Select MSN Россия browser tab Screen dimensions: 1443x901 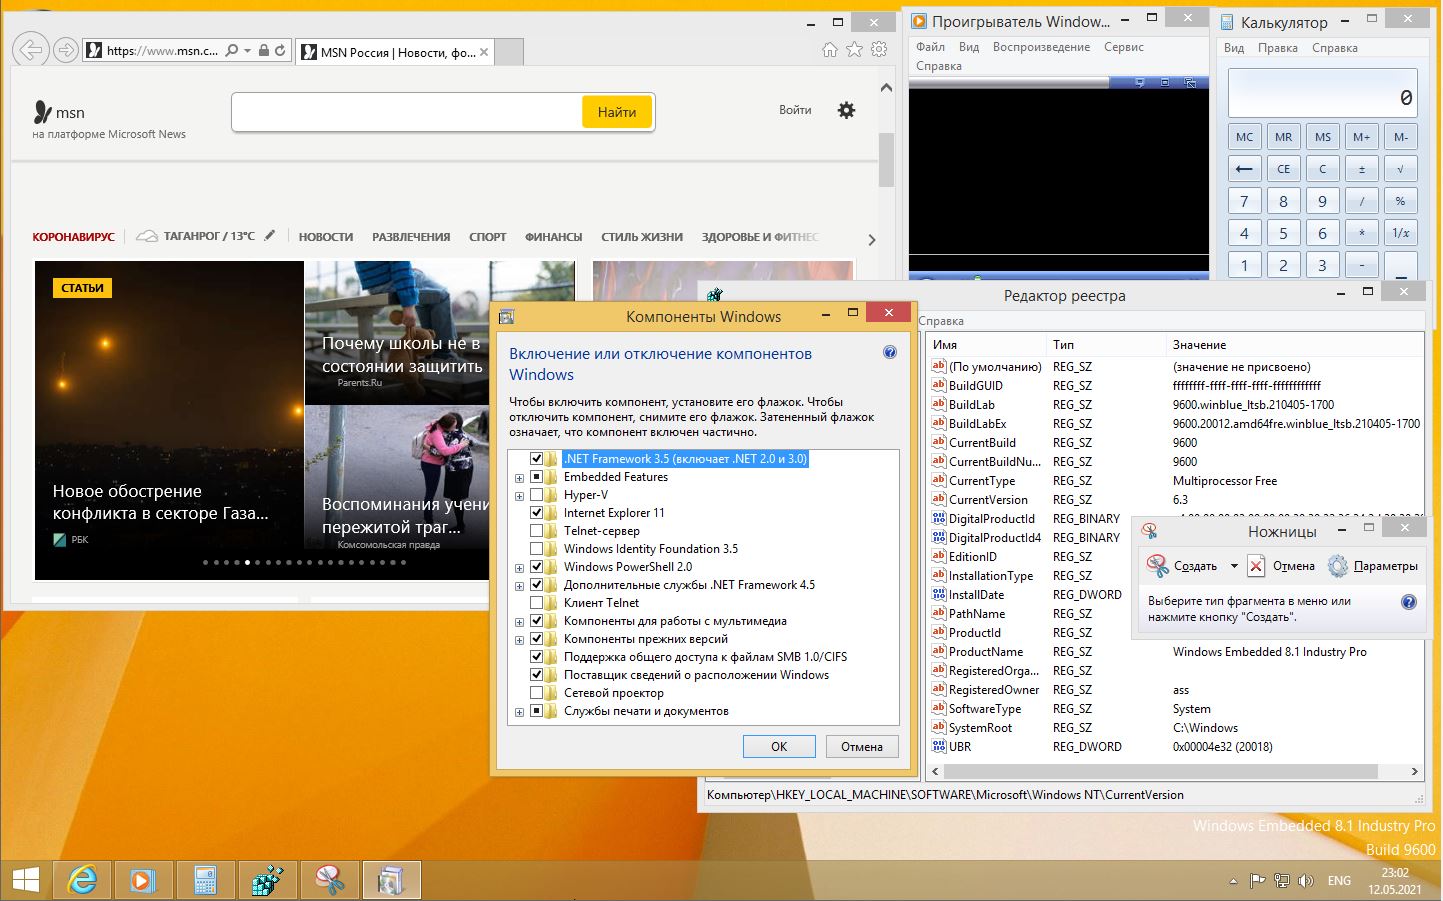[395, 52]
